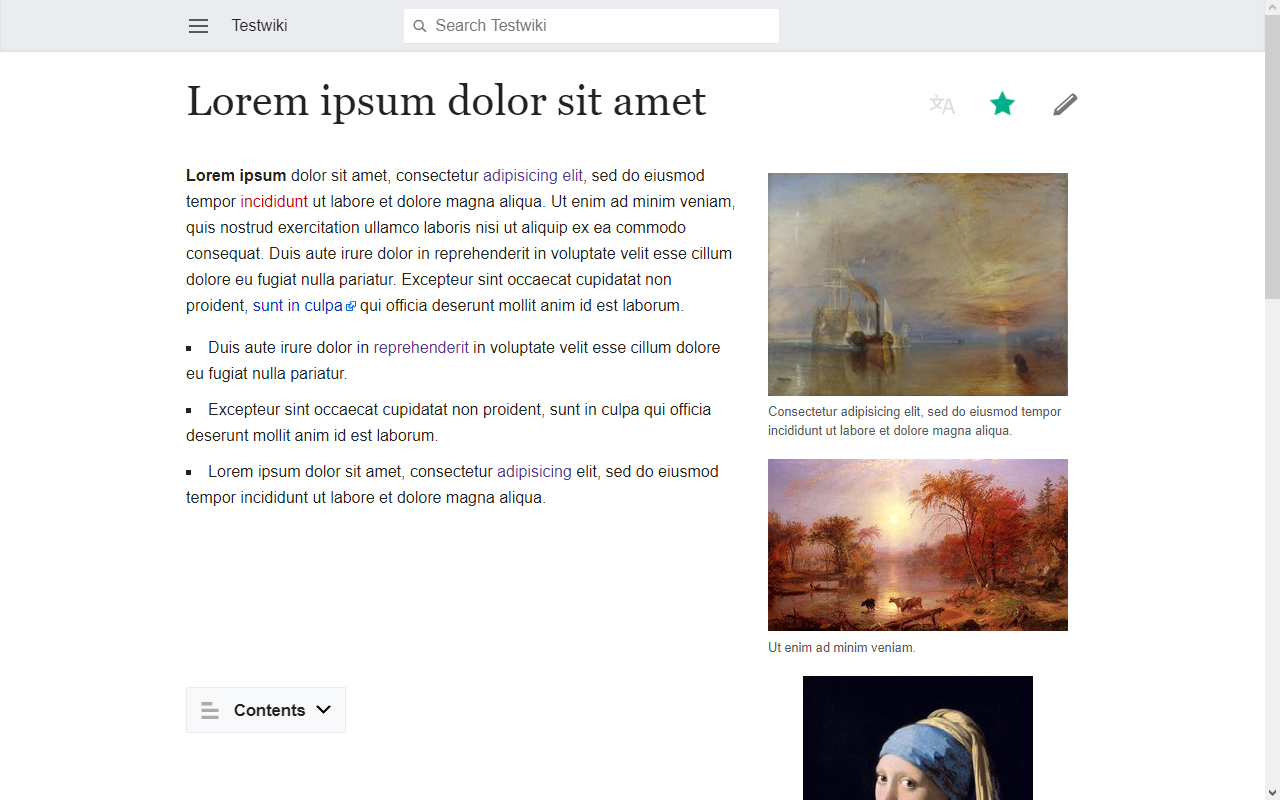This screenshot has height=800, width=1280.
Task: Open the hamburger main menu
Action: click(x=198, y=26)
